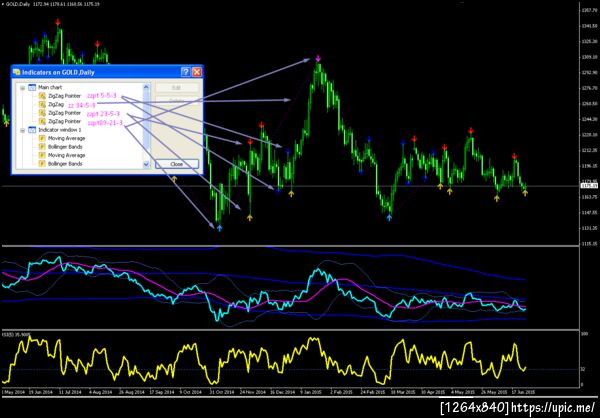Click the indicator list scrollbar thumb
This screenshot has width=600, height=418.
pos(146,121)
